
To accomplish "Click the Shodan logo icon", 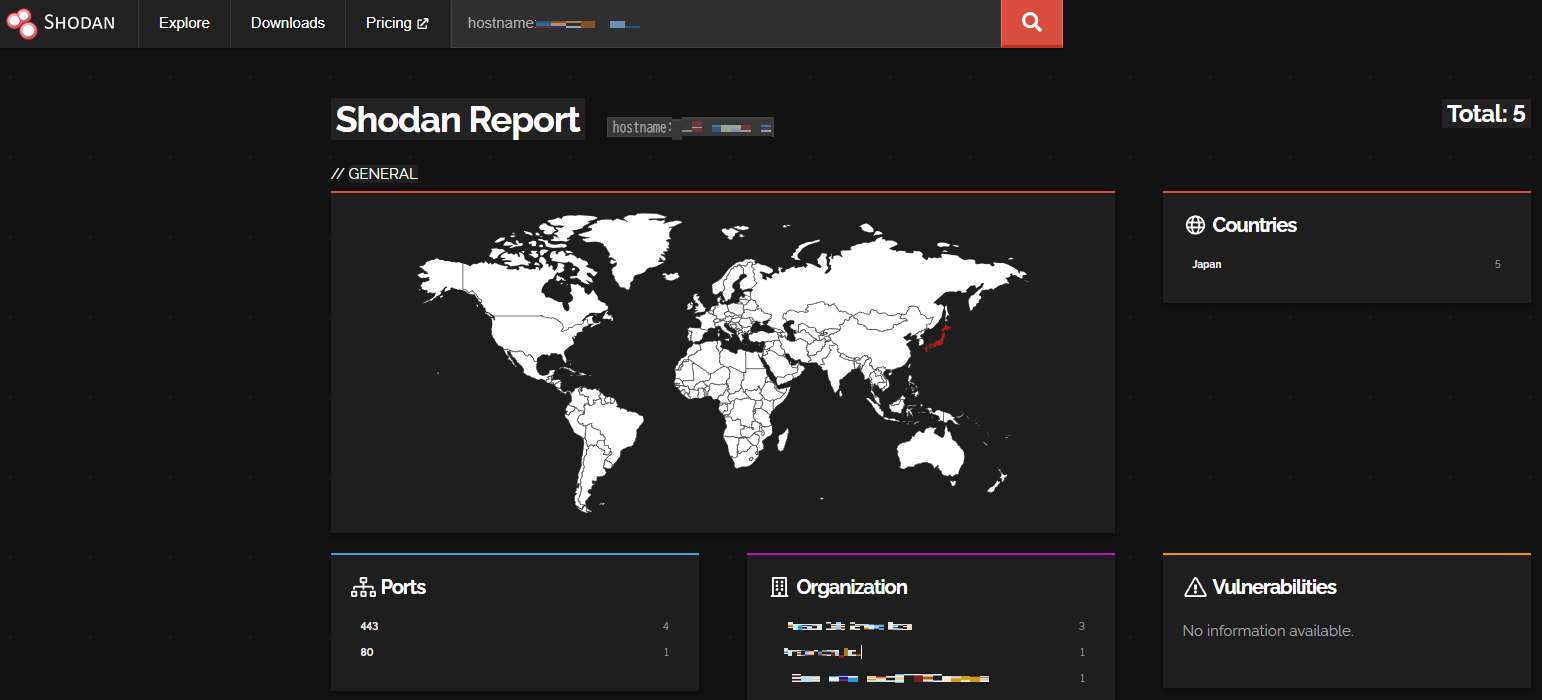I will [x=21, y=23].
